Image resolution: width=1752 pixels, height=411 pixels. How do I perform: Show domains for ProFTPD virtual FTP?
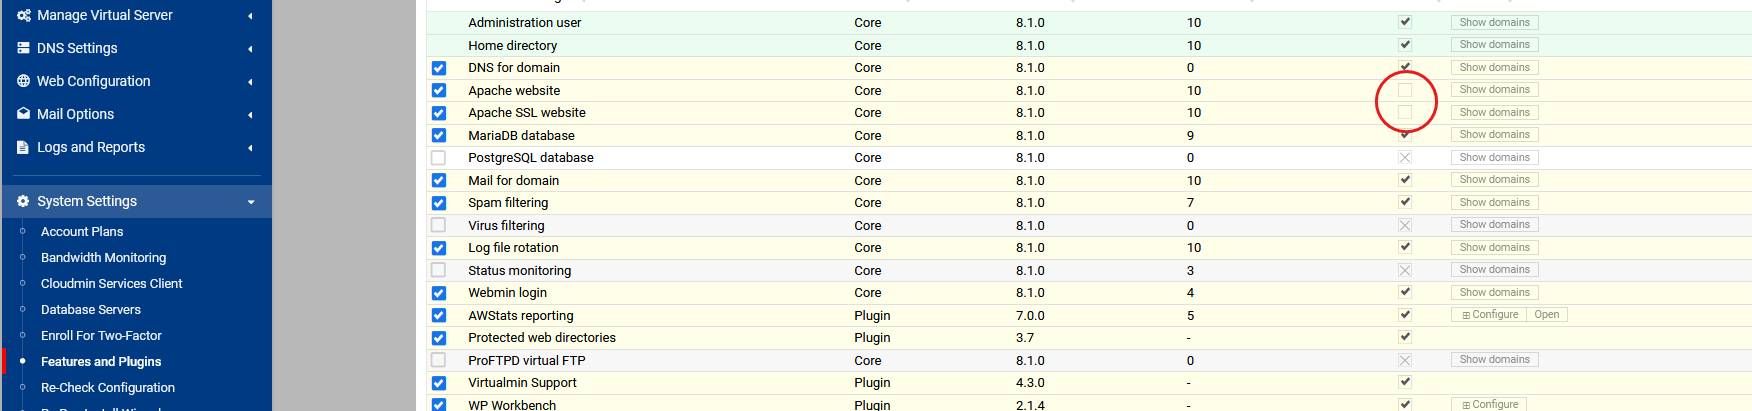point(1494,360)
